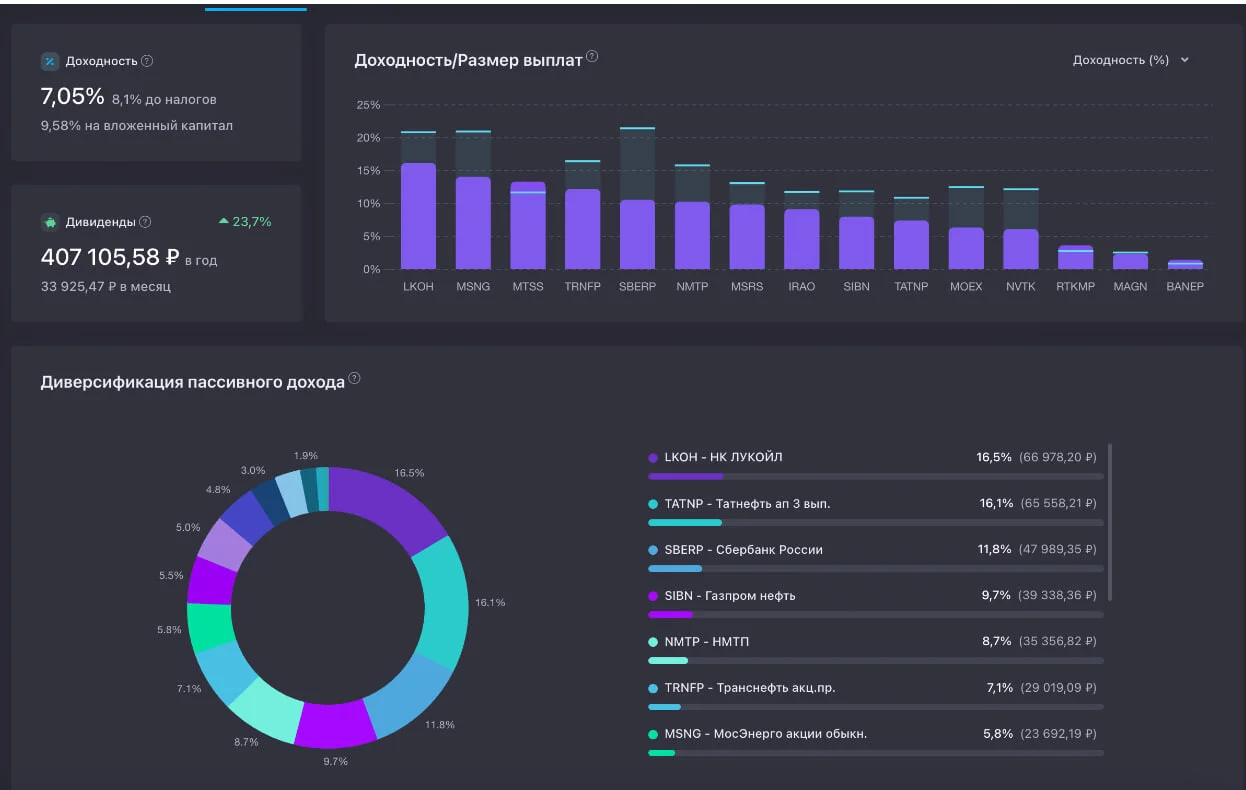Open help icon beside Диверсификация пассивного дохода
Image resolution: width=1246 pixels, height=790 pixels.
(x=354, y=379)
